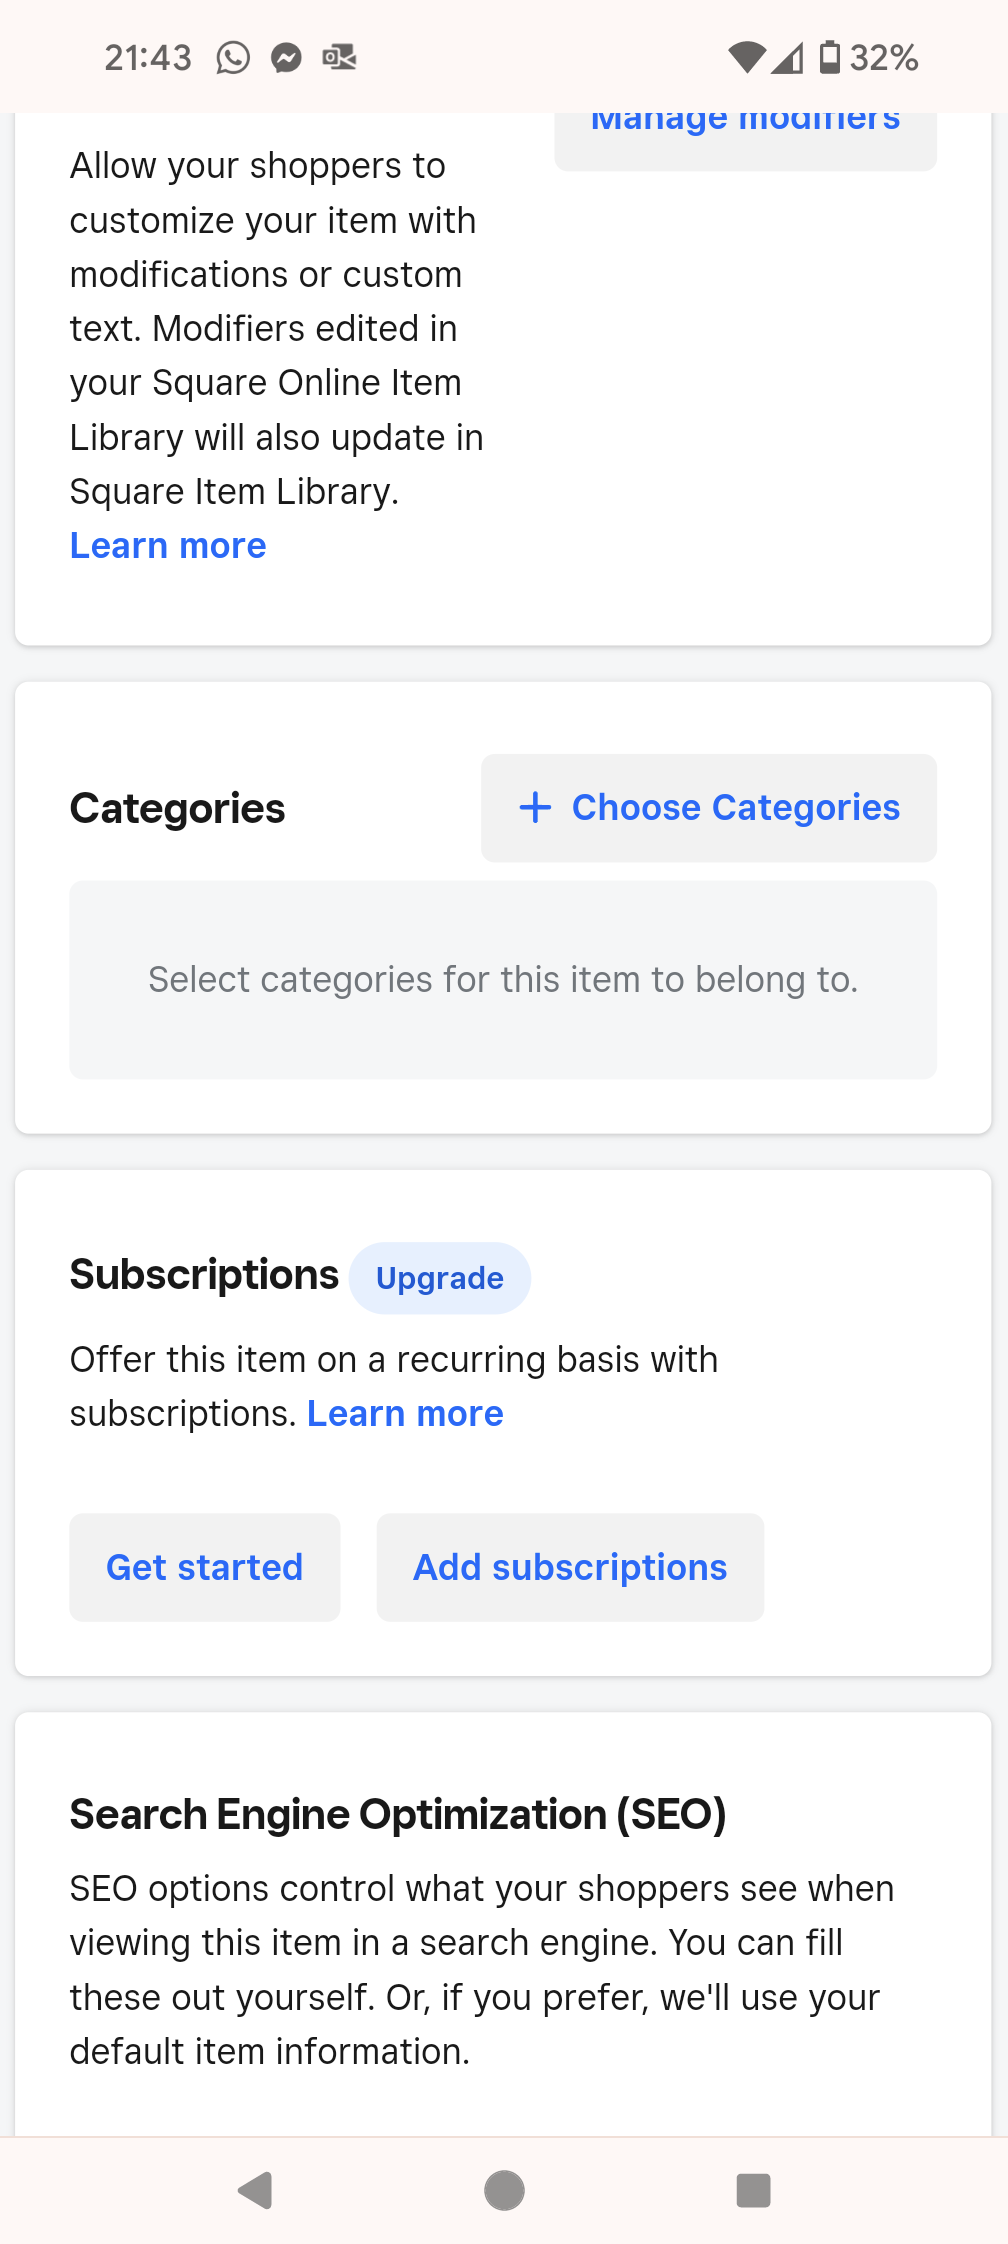Image resolution: width=1008 pixels, height=2244 pixels.
Task: Tap the Upgrade badge next to Subscriptions
Action: (440, 1277)
